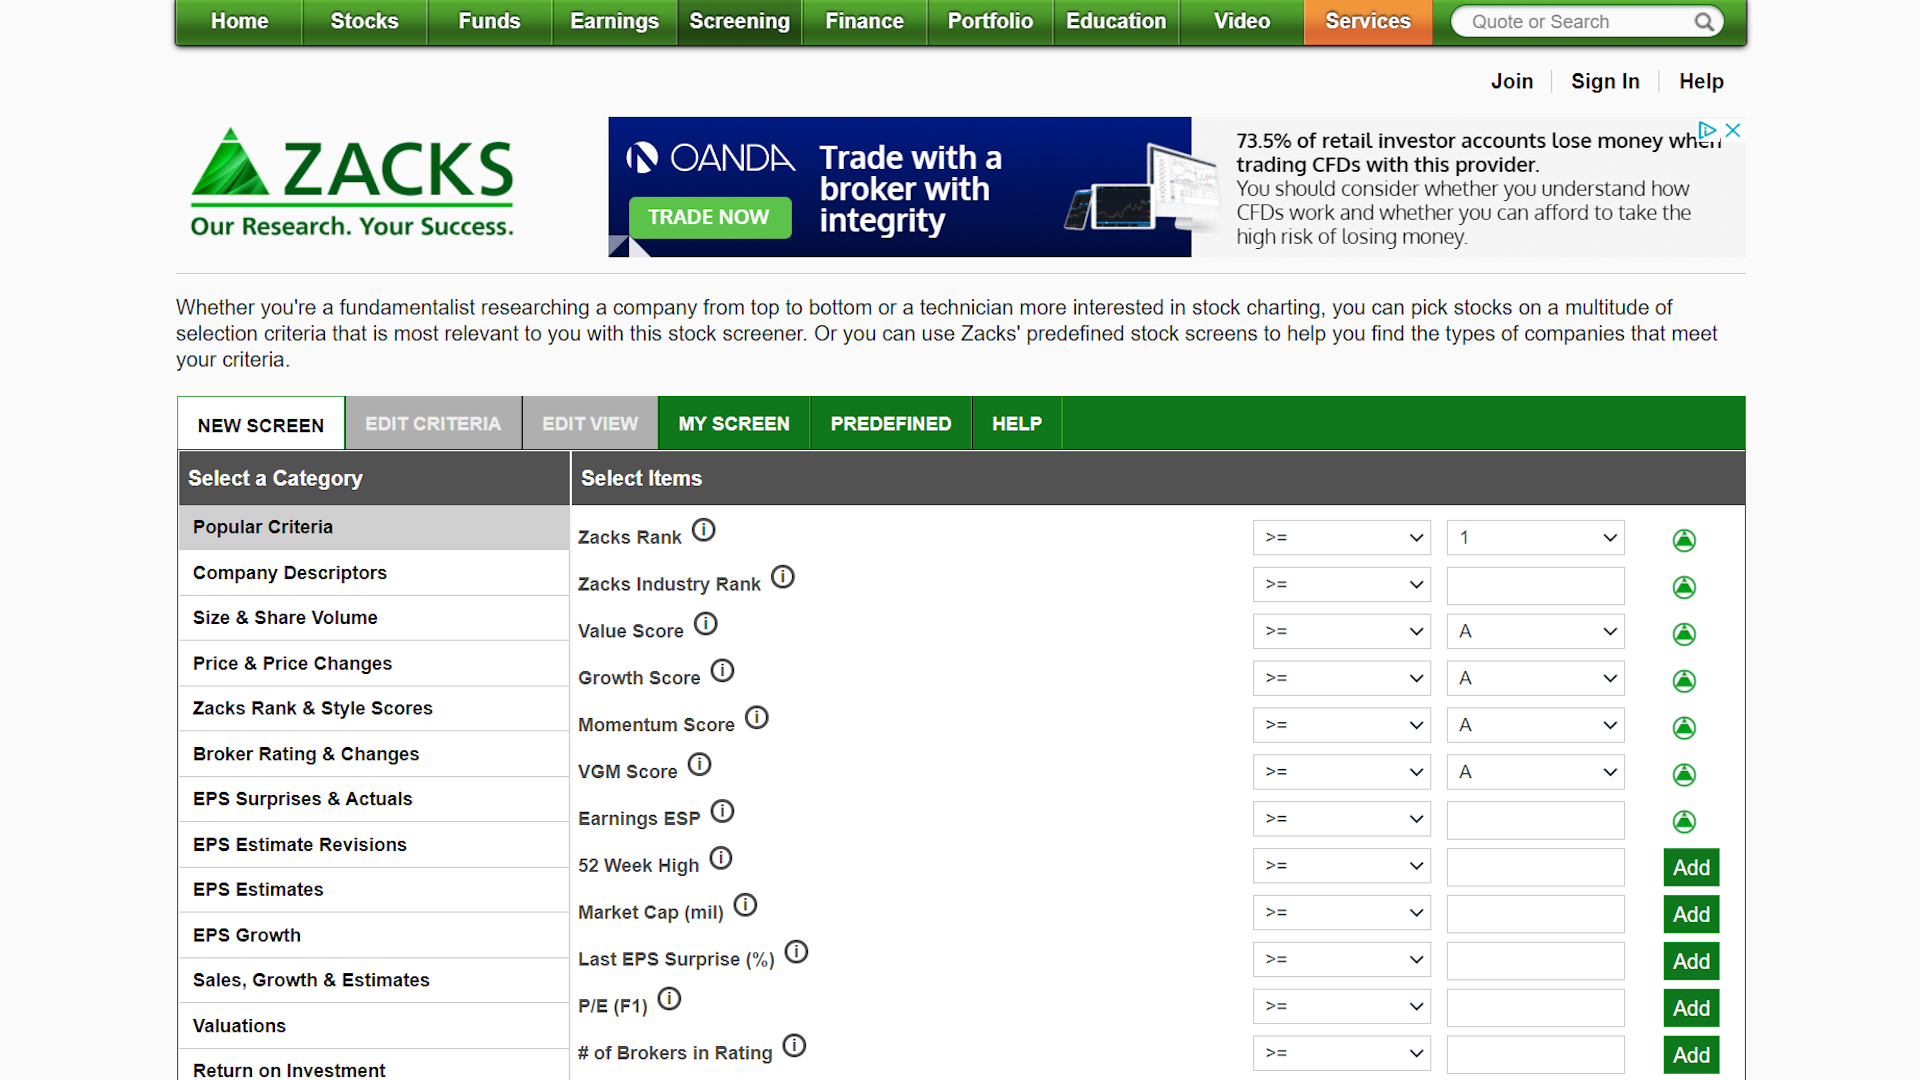
Task: Switch to the PREDEFINED tab
Action: 891,423
